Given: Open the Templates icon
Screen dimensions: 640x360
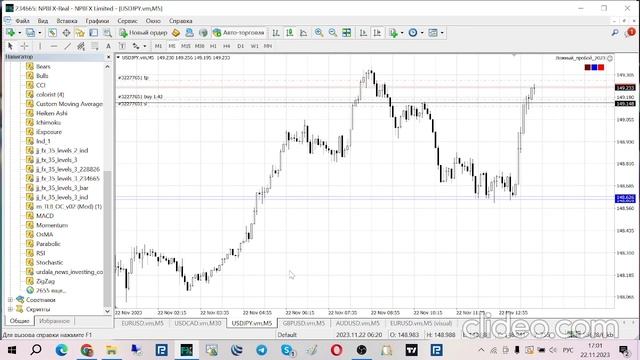Looking at the screenshot, I should [433, 33].
